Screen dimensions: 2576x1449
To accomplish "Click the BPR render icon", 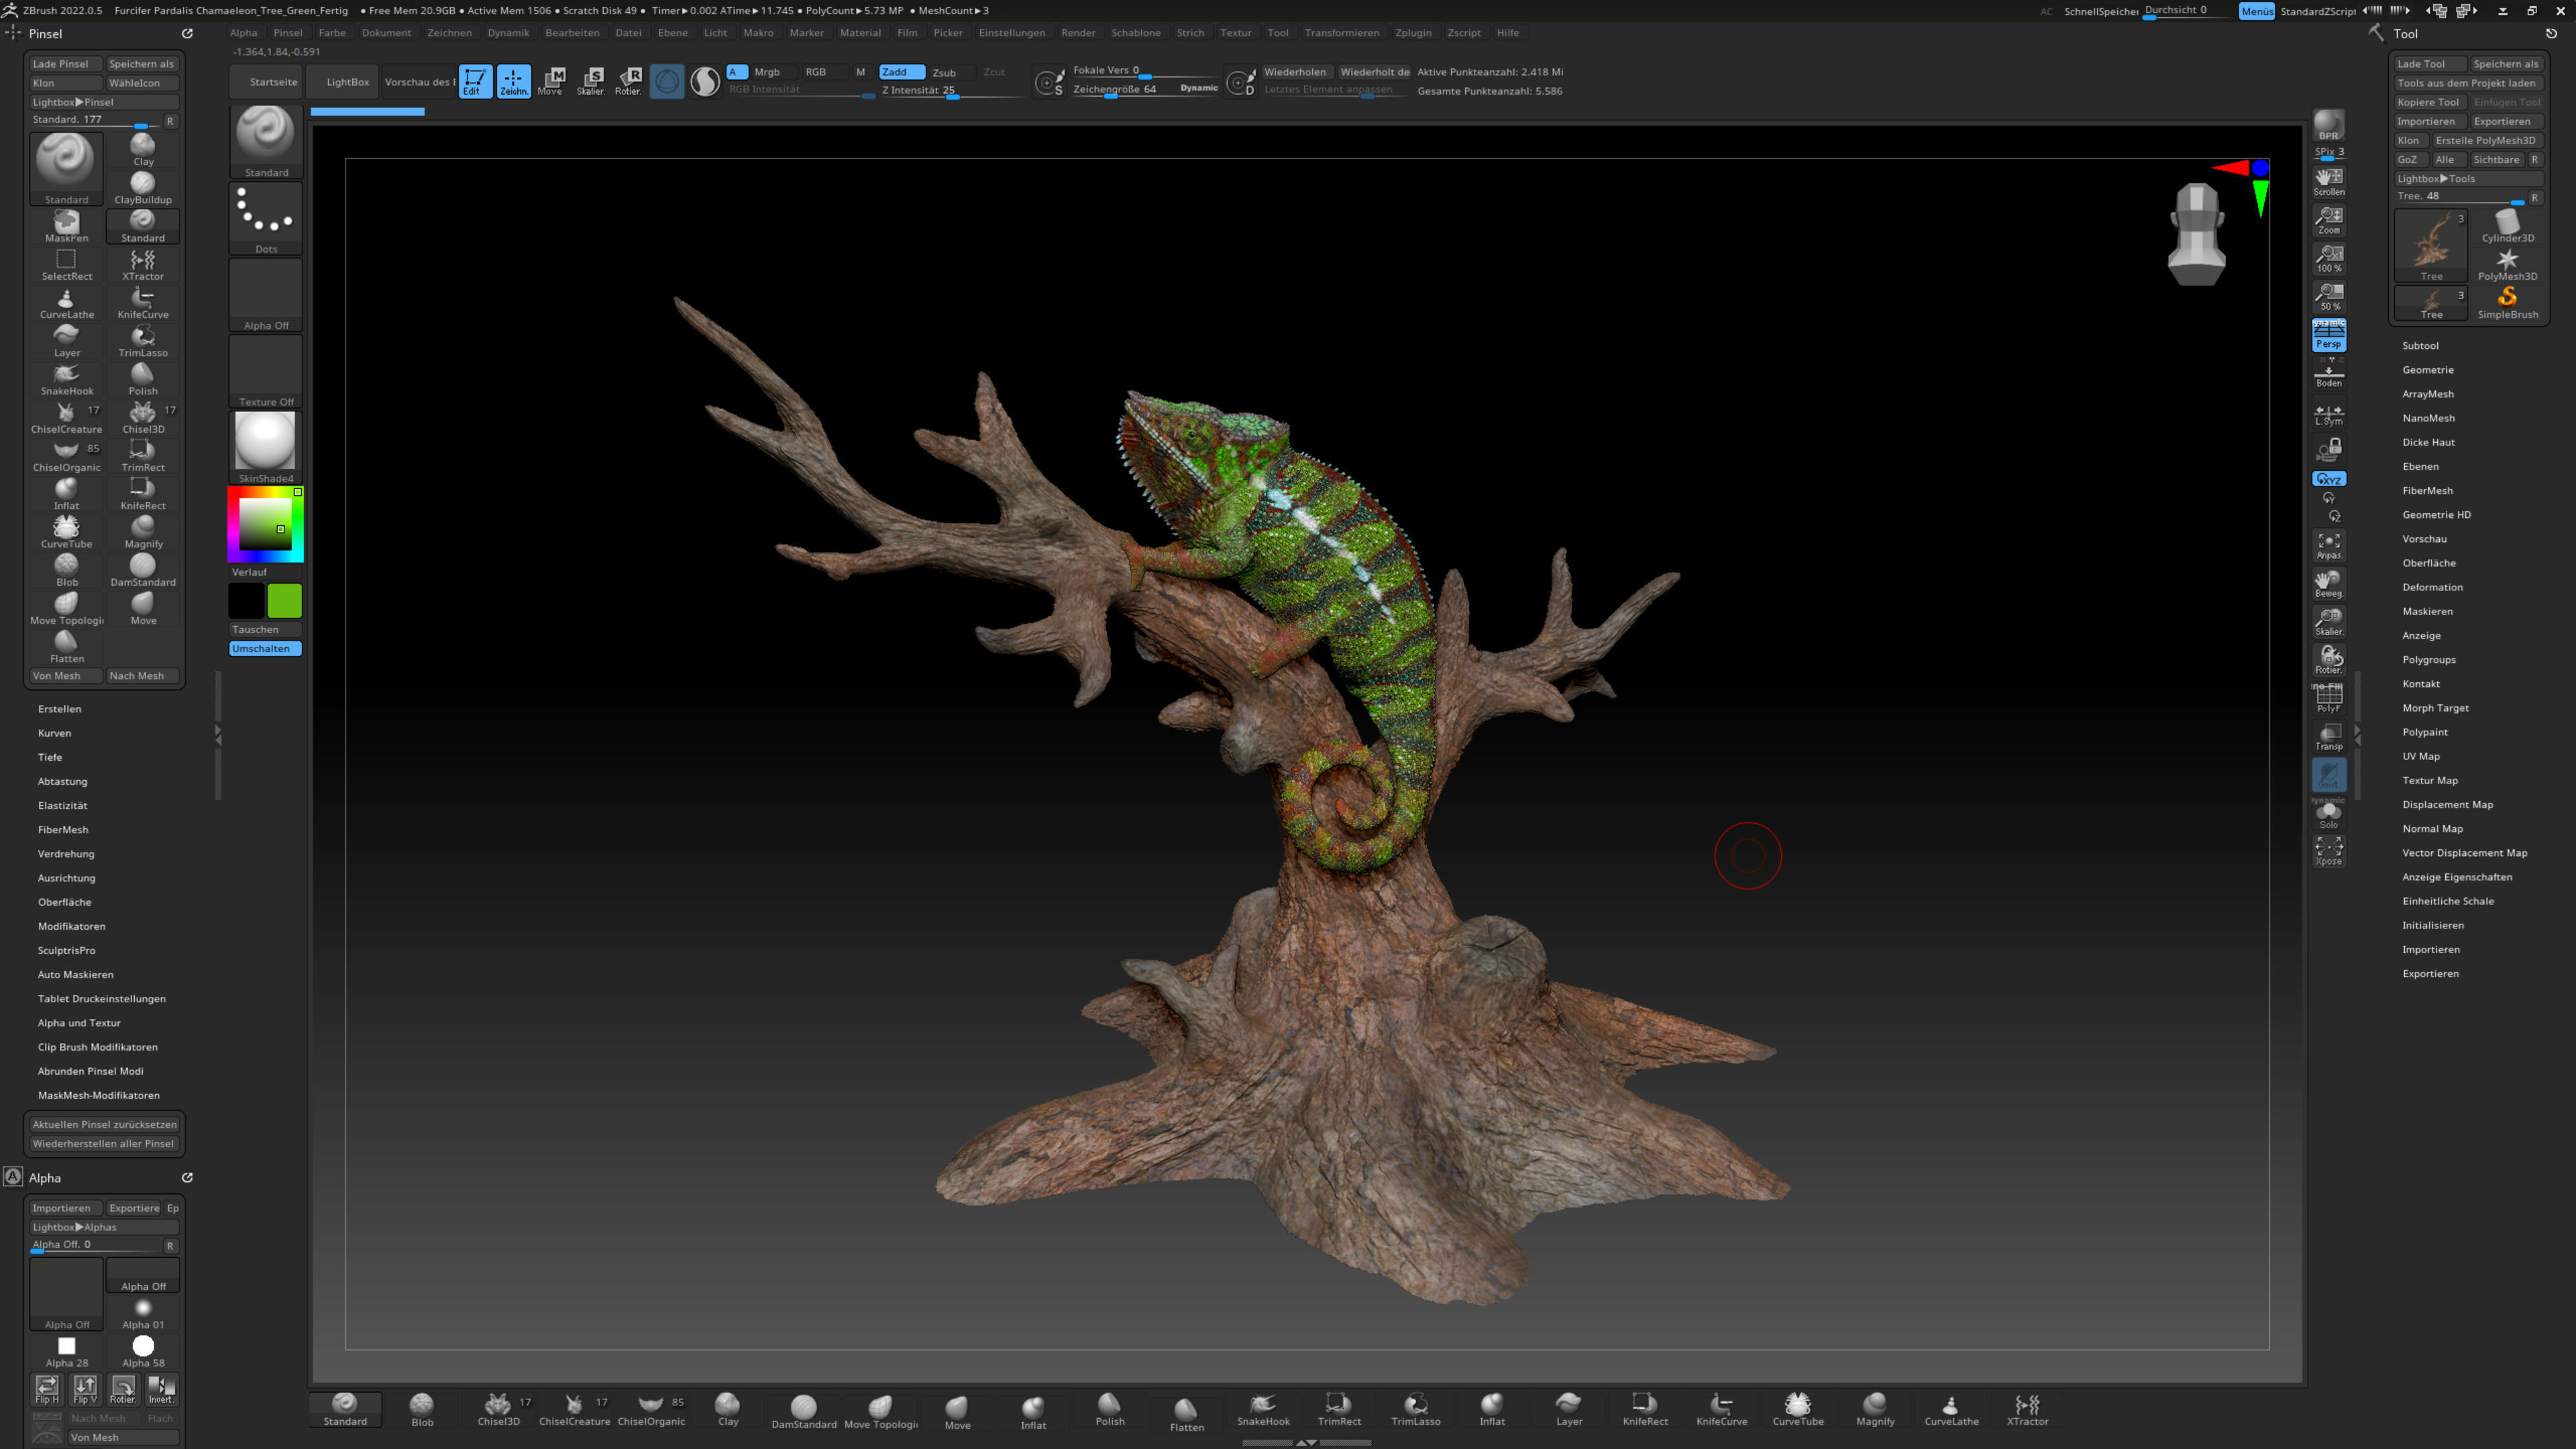I will pyautogui.click(x=2329, y=126).
